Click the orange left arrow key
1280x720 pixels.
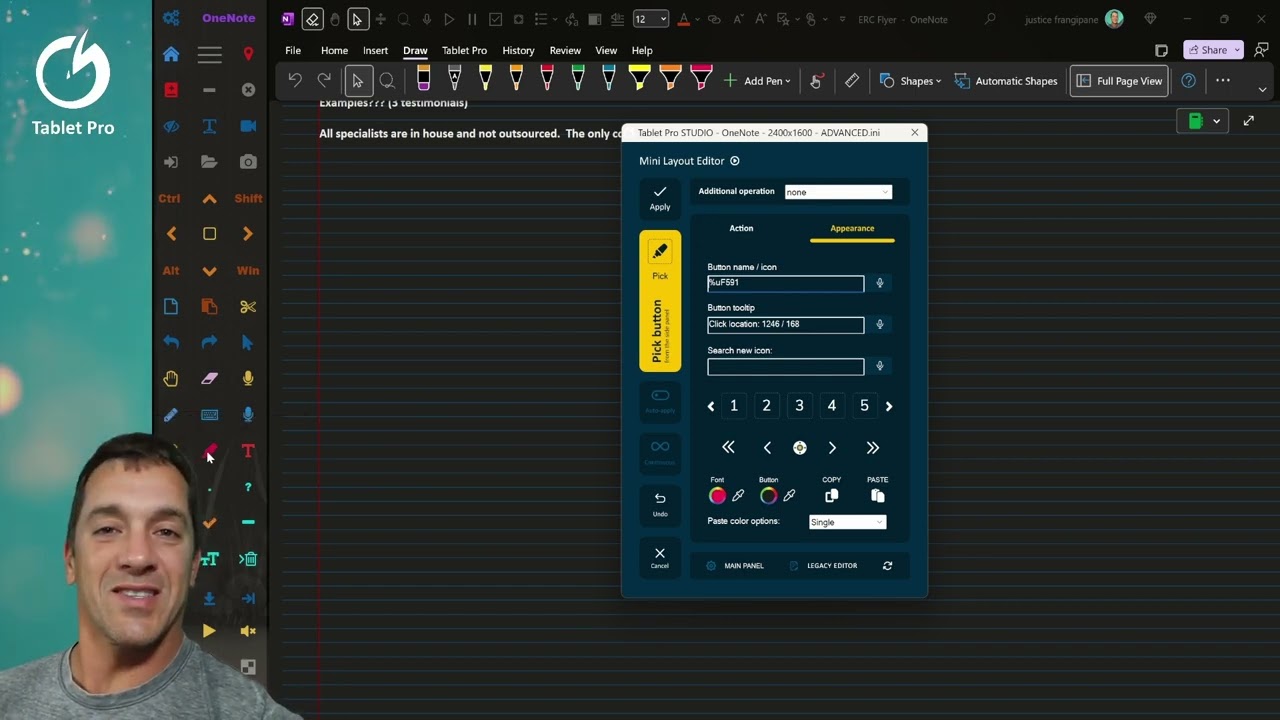[171, 234]
